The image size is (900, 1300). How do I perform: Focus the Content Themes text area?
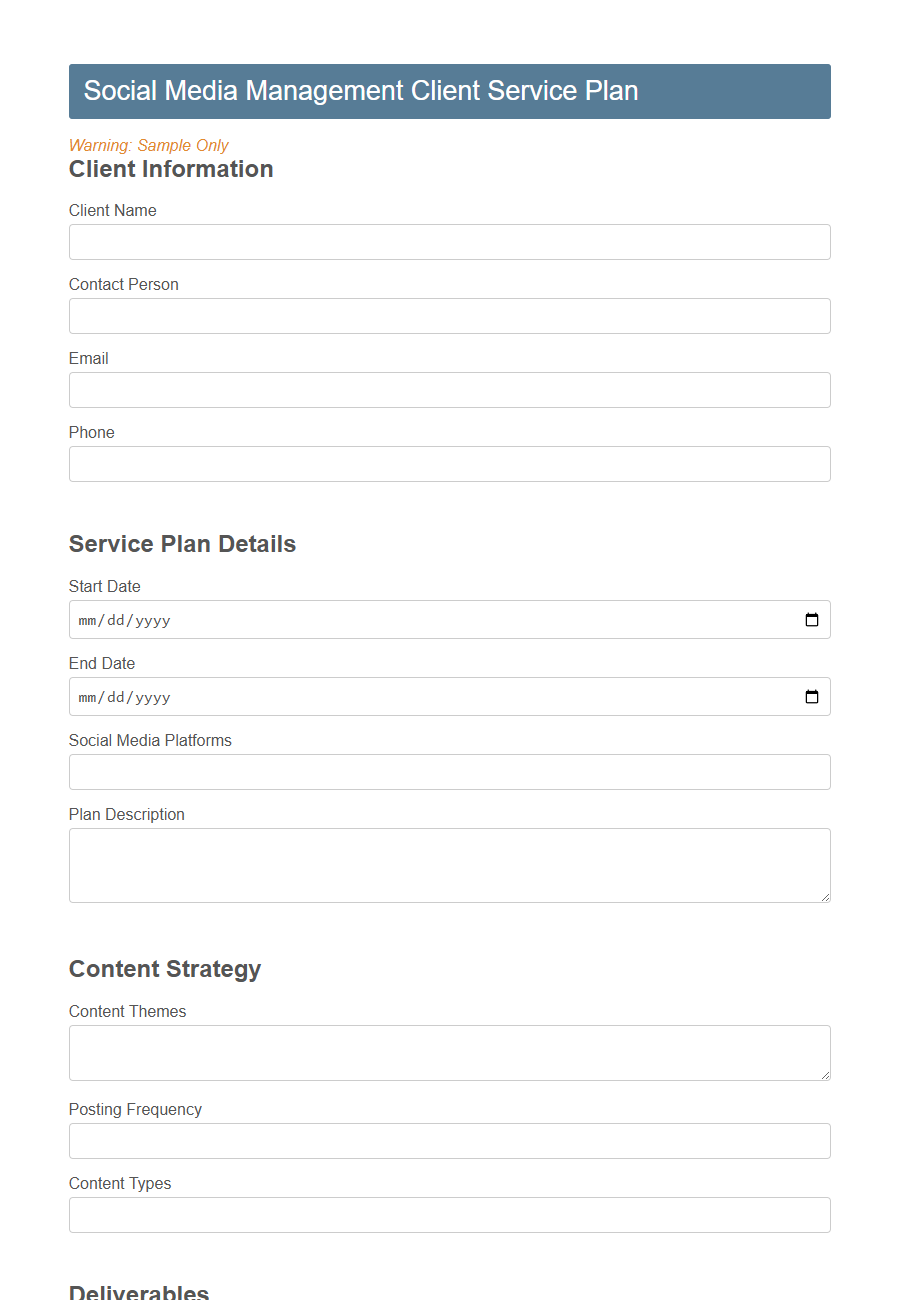click(448, 1052)
